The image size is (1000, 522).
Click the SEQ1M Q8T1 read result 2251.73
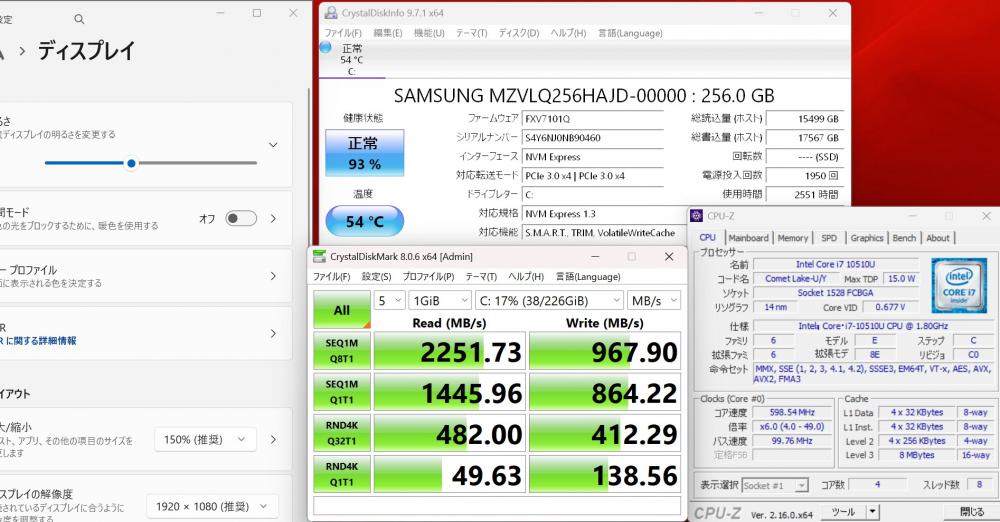pyautogui.click(x=450, y=351)
